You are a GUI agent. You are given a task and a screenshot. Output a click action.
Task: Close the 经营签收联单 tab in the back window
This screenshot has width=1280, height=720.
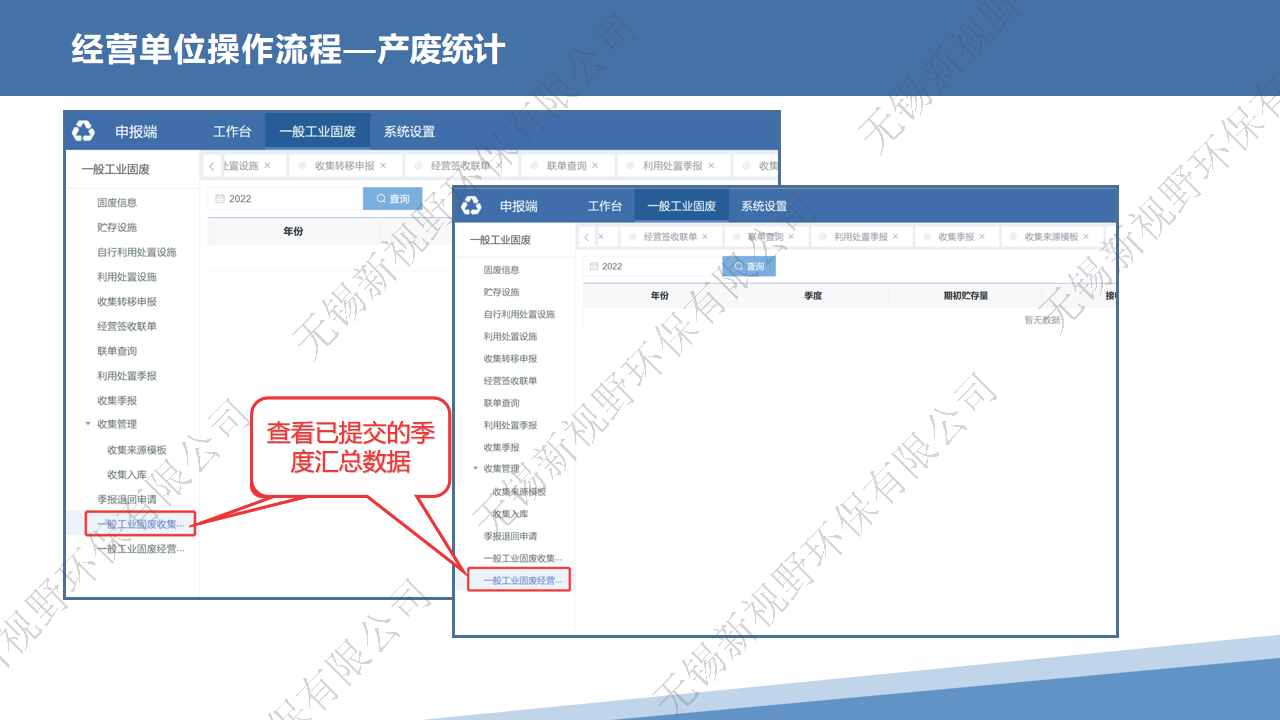click(x=499, y=166)
